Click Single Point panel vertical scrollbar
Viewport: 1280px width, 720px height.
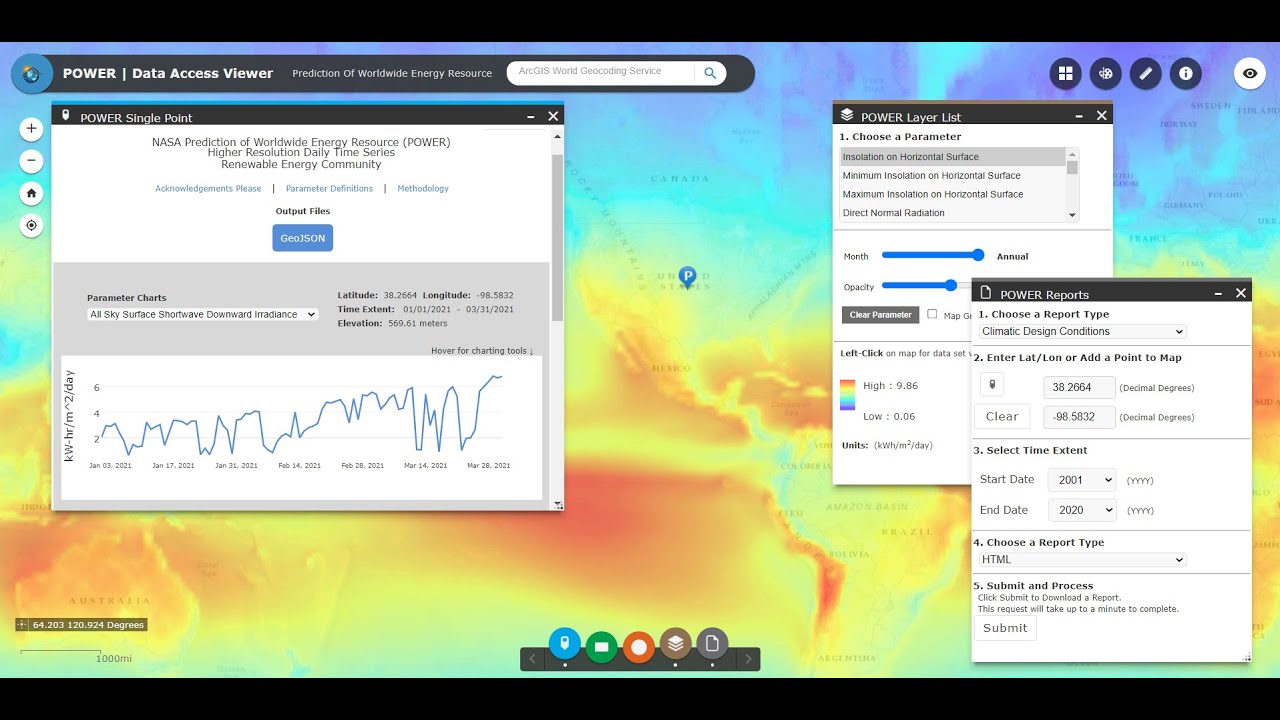[x=557, y=238]
